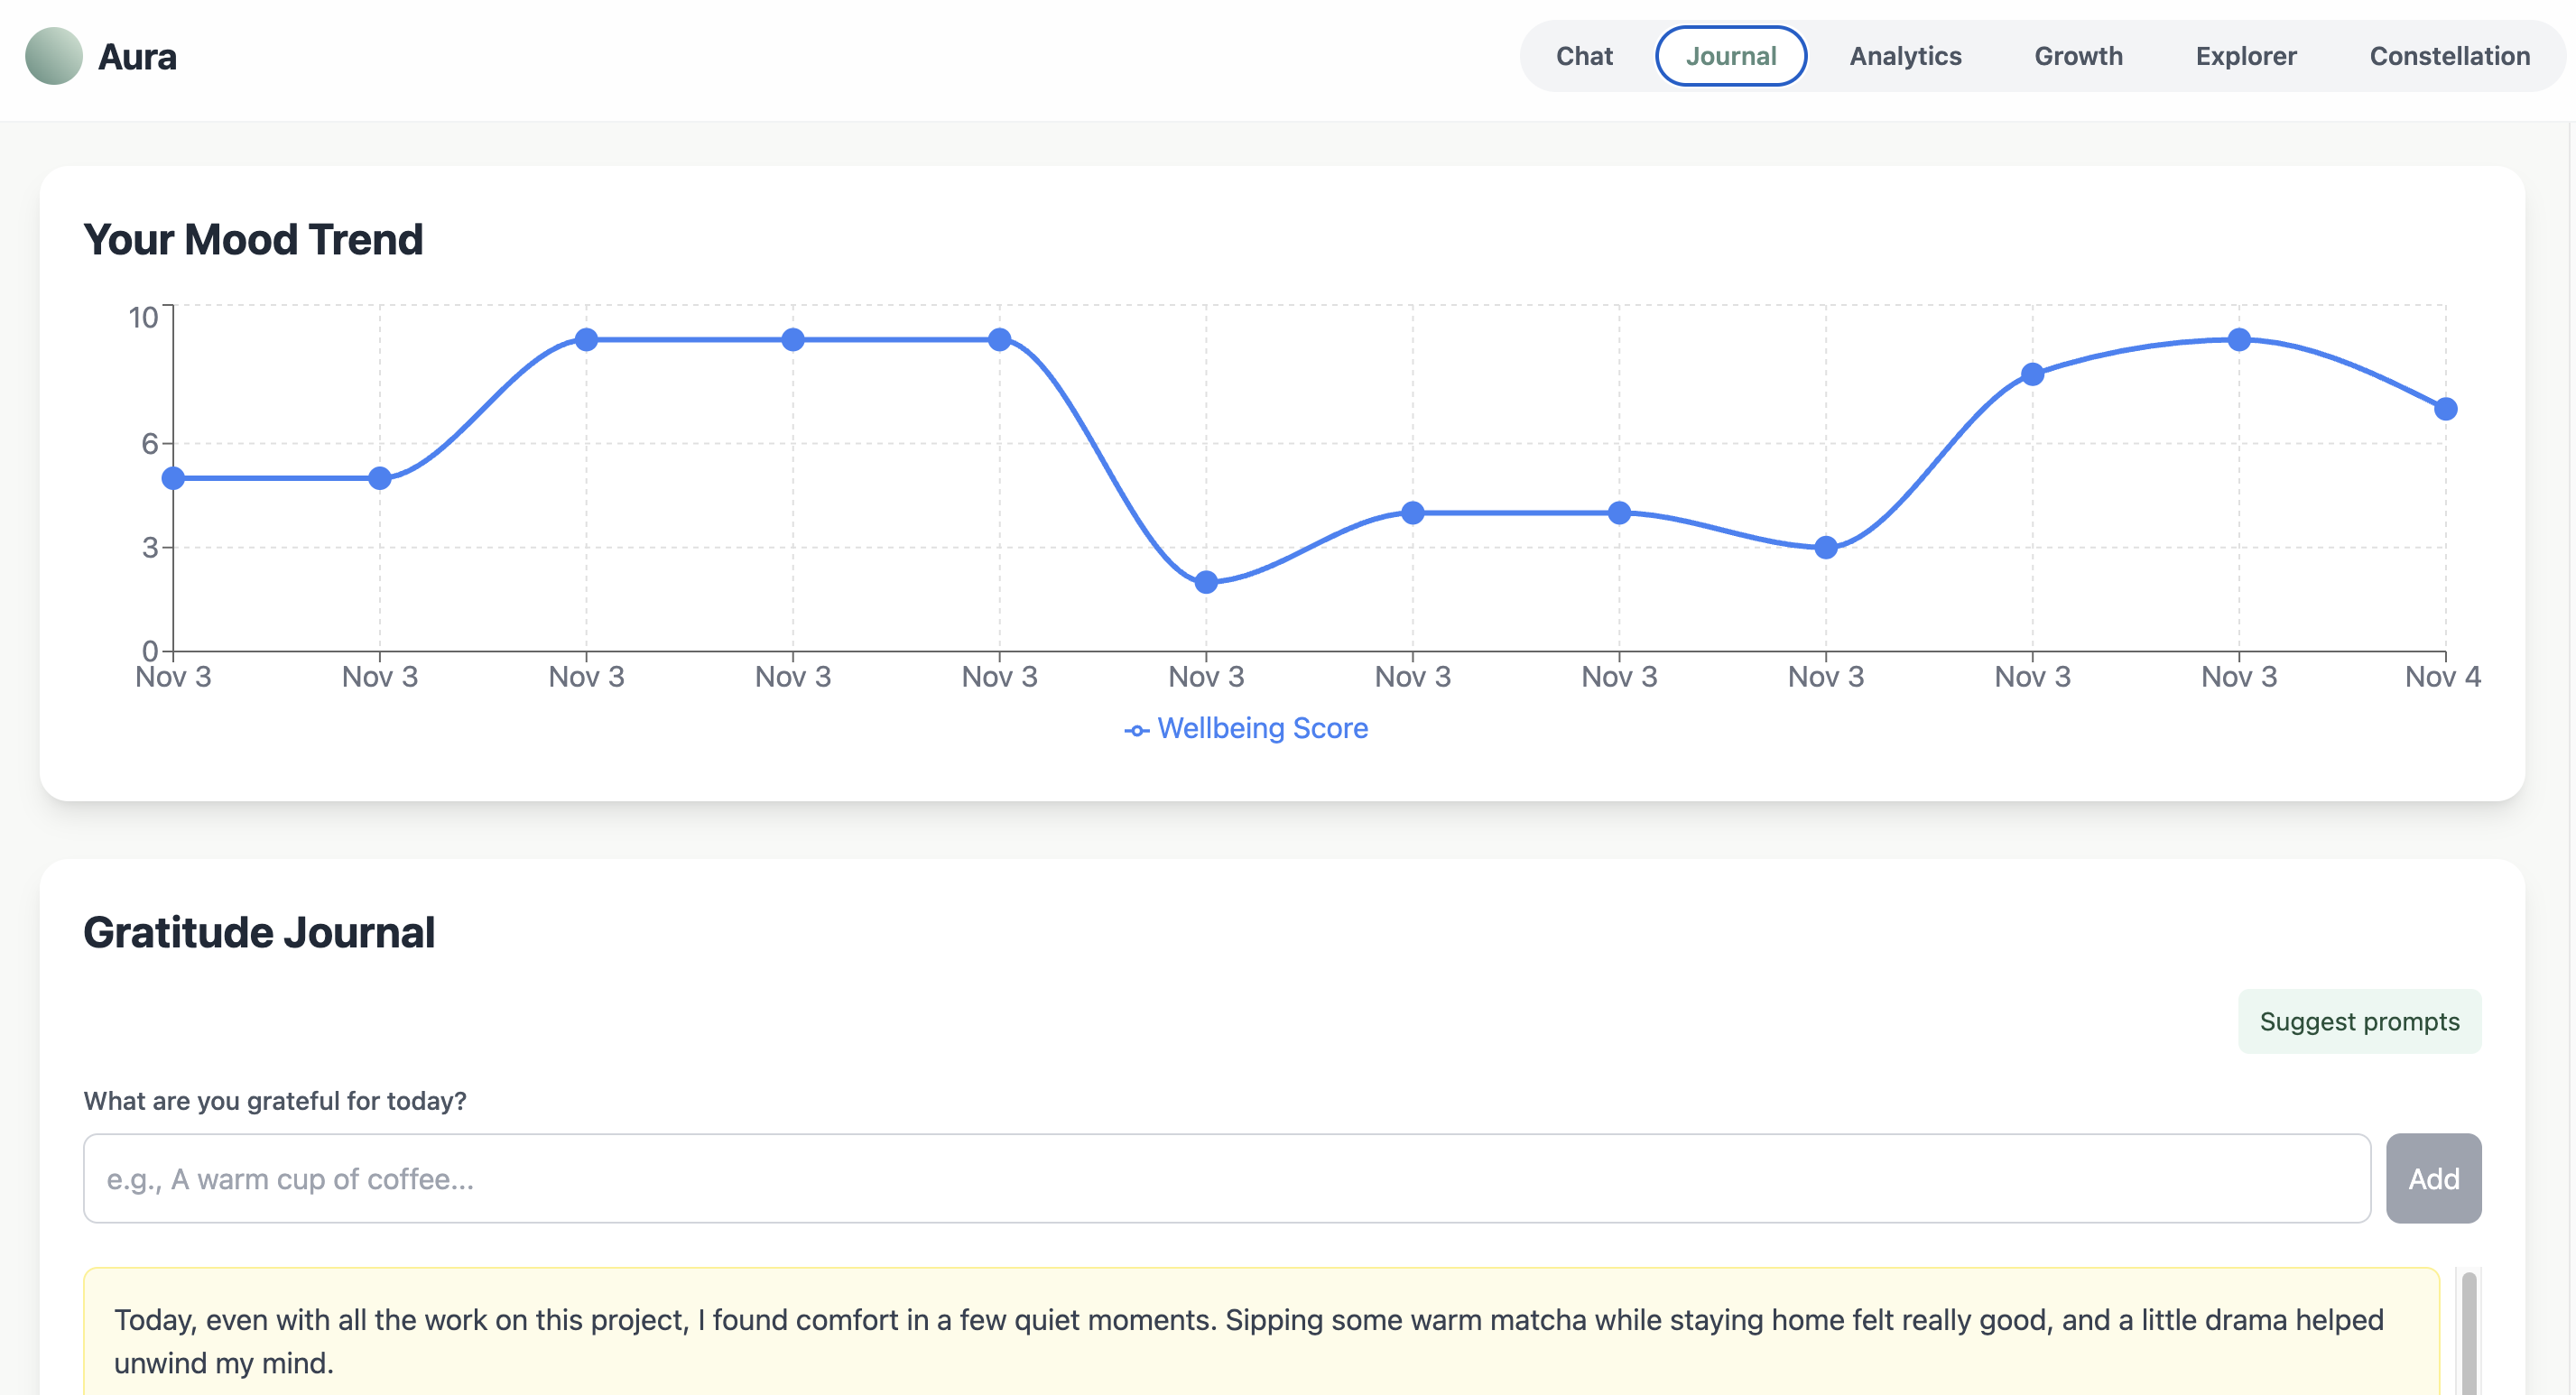Viewport: 2576px width, 1395px height.
Task: Click the Aura app name text
Action: [x=137, y=57]
